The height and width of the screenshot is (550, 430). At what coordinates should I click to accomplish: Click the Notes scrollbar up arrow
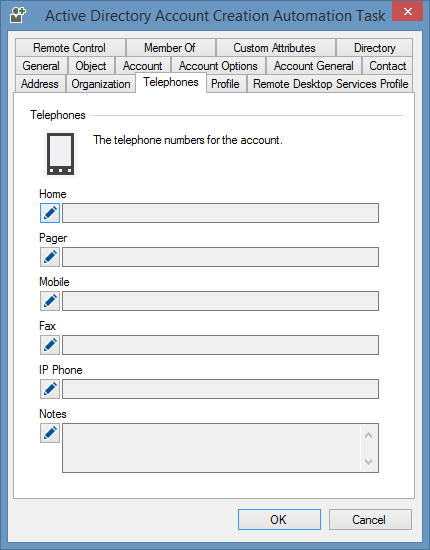tap(368, 435)
